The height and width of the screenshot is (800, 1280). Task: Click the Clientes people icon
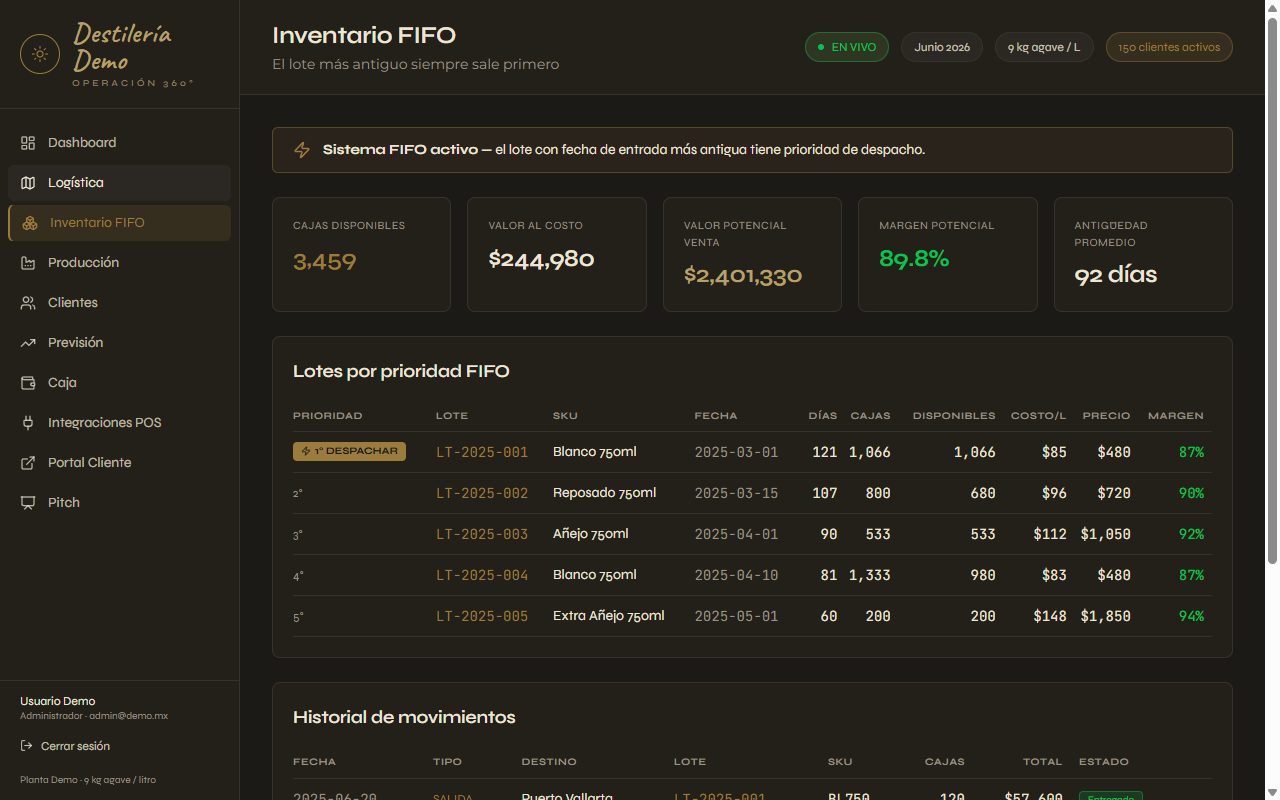(x=28, y=303)
